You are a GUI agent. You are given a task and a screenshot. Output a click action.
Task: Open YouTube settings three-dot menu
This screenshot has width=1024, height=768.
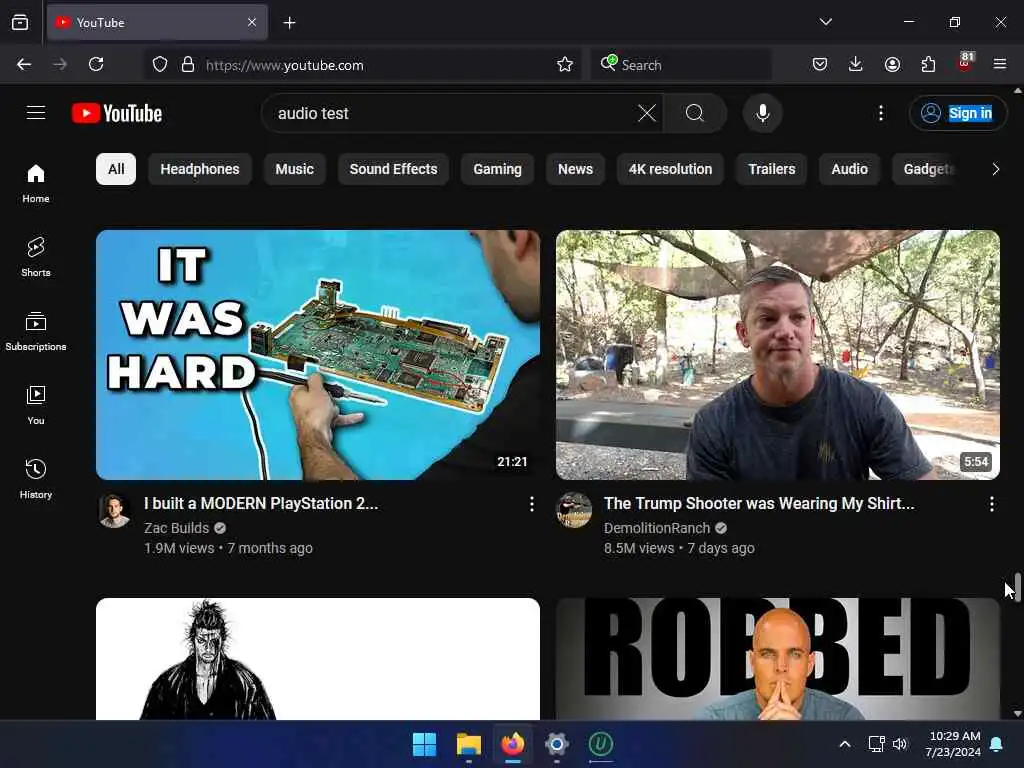pyautogui.click(x=881, y=113)
